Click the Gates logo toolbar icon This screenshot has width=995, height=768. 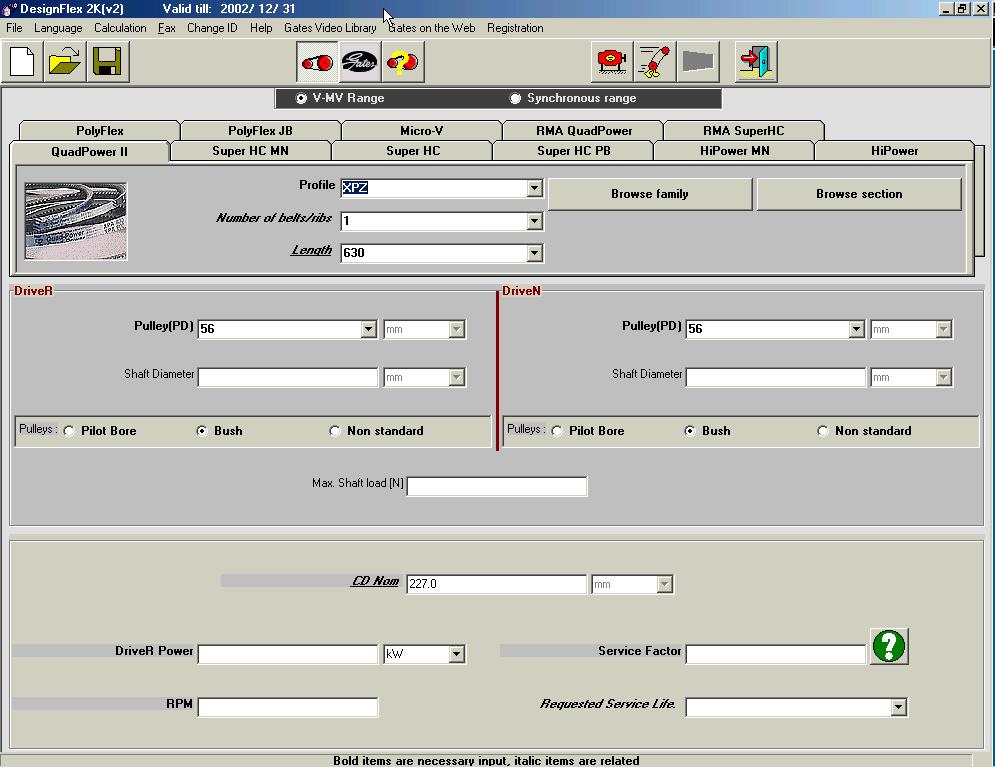[x=359, y=62]
